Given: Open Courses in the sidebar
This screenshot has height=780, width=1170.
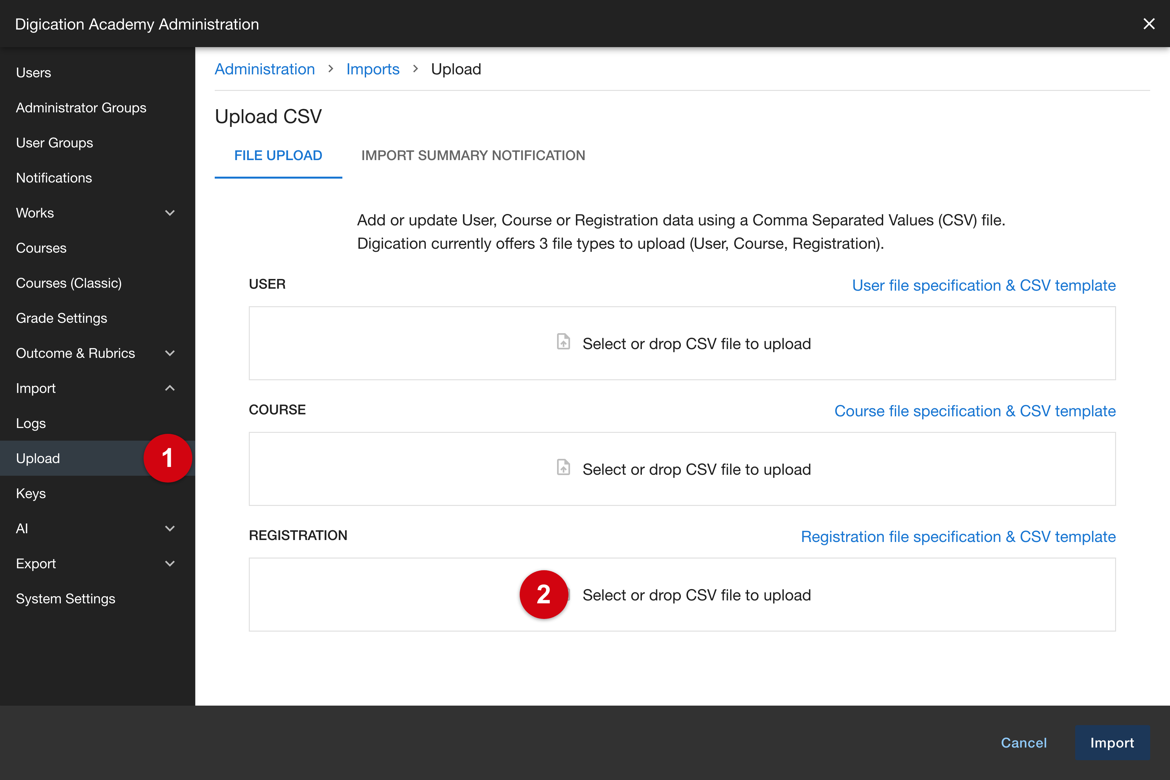Looking at the screenshot, I should click(41, 248).
